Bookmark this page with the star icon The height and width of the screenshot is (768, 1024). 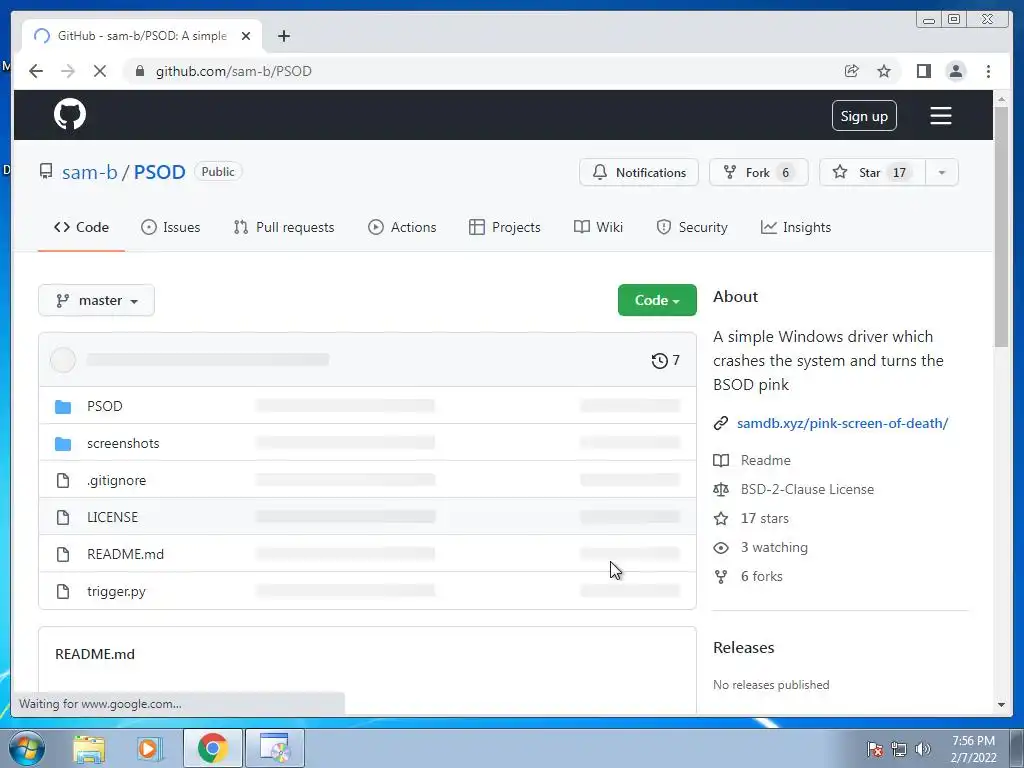[884, 71]
